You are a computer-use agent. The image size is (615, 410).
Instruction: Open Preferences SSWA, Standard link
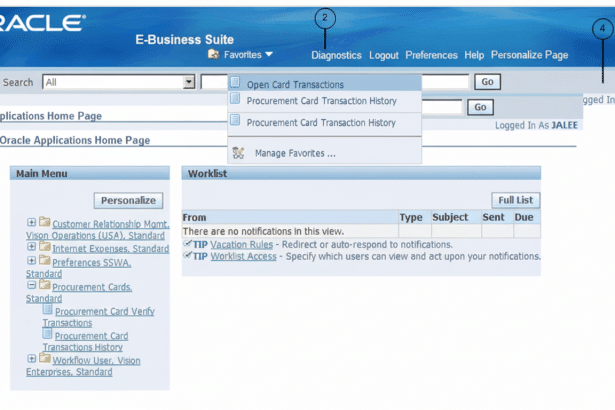point(78,268)
